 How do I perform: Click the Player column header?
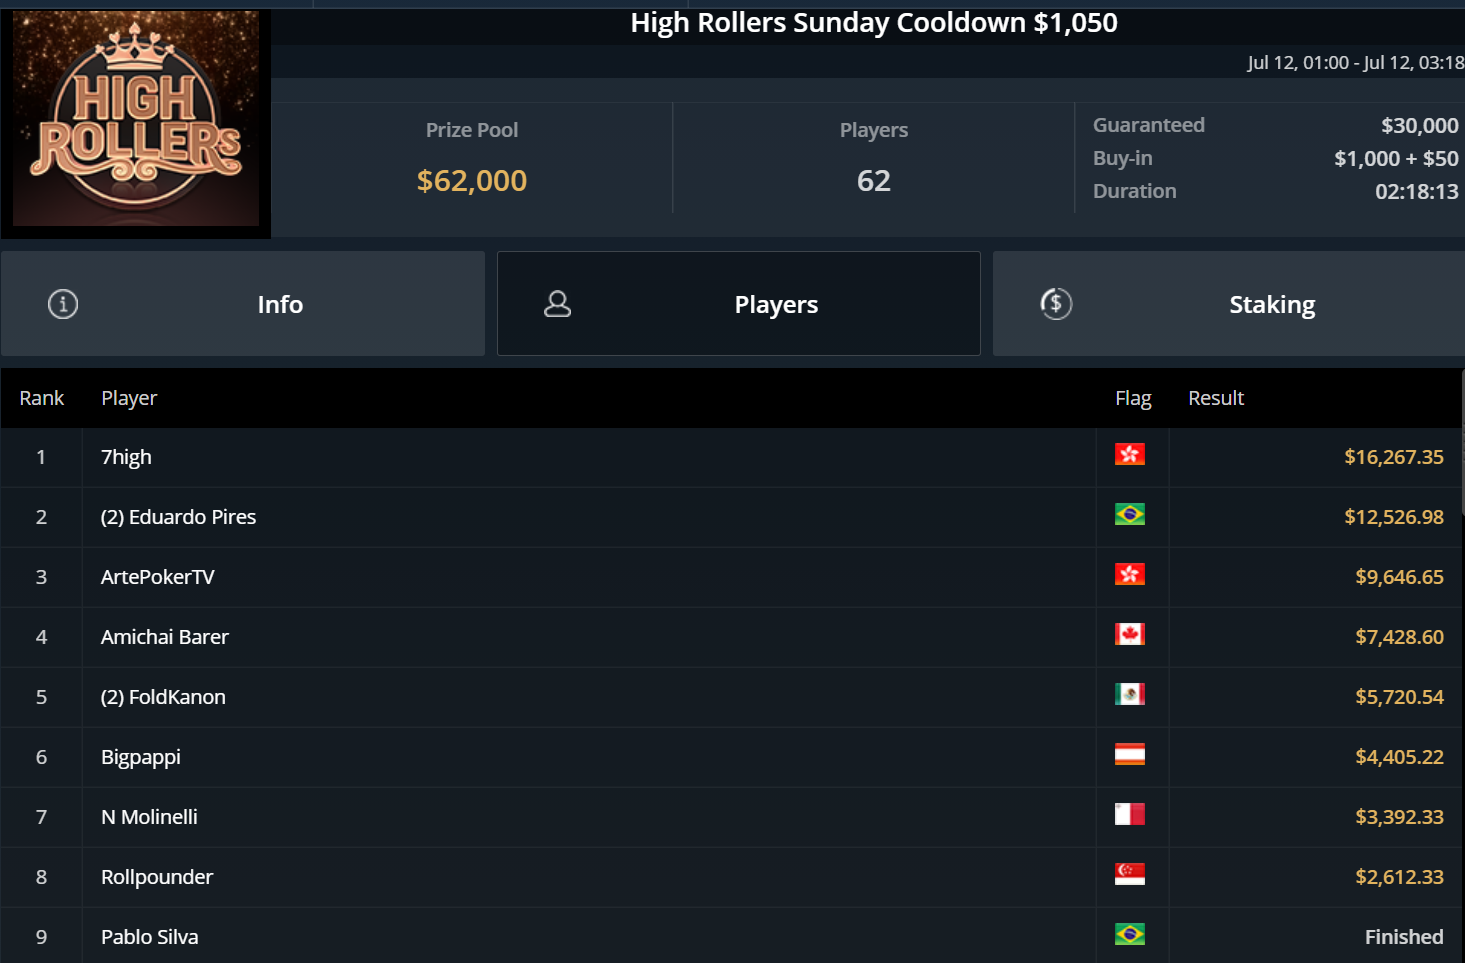(129, 398)
